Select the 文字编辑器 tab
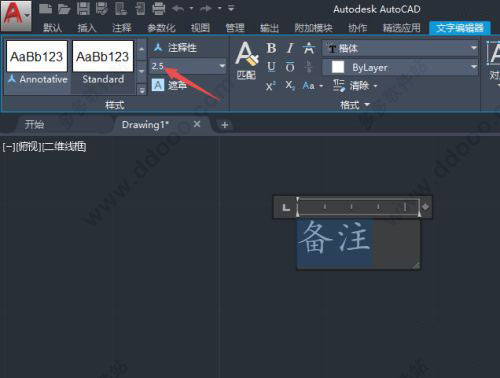Viewport: 500px width, 378px height. tap(460, 28)
